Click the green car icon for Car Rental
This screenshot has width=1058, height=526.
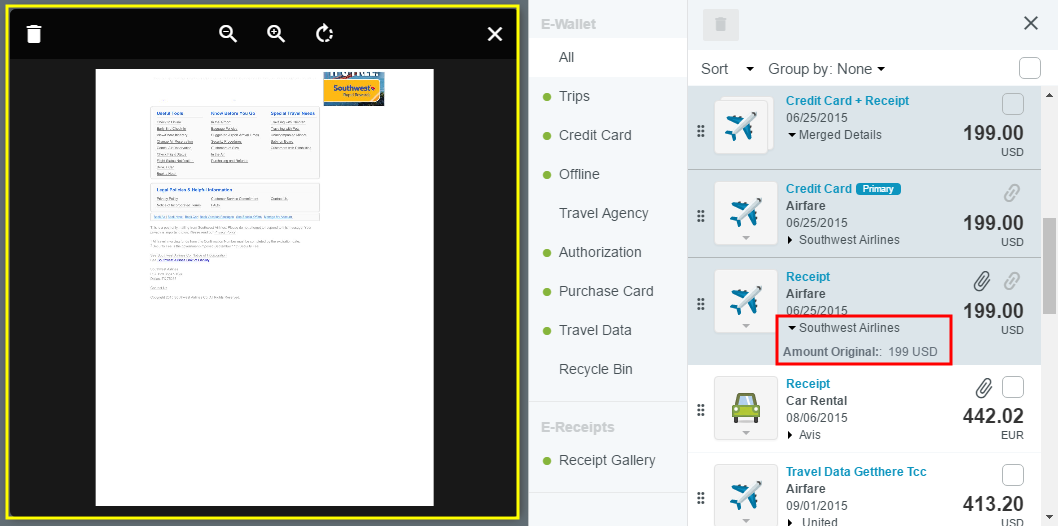746,407
